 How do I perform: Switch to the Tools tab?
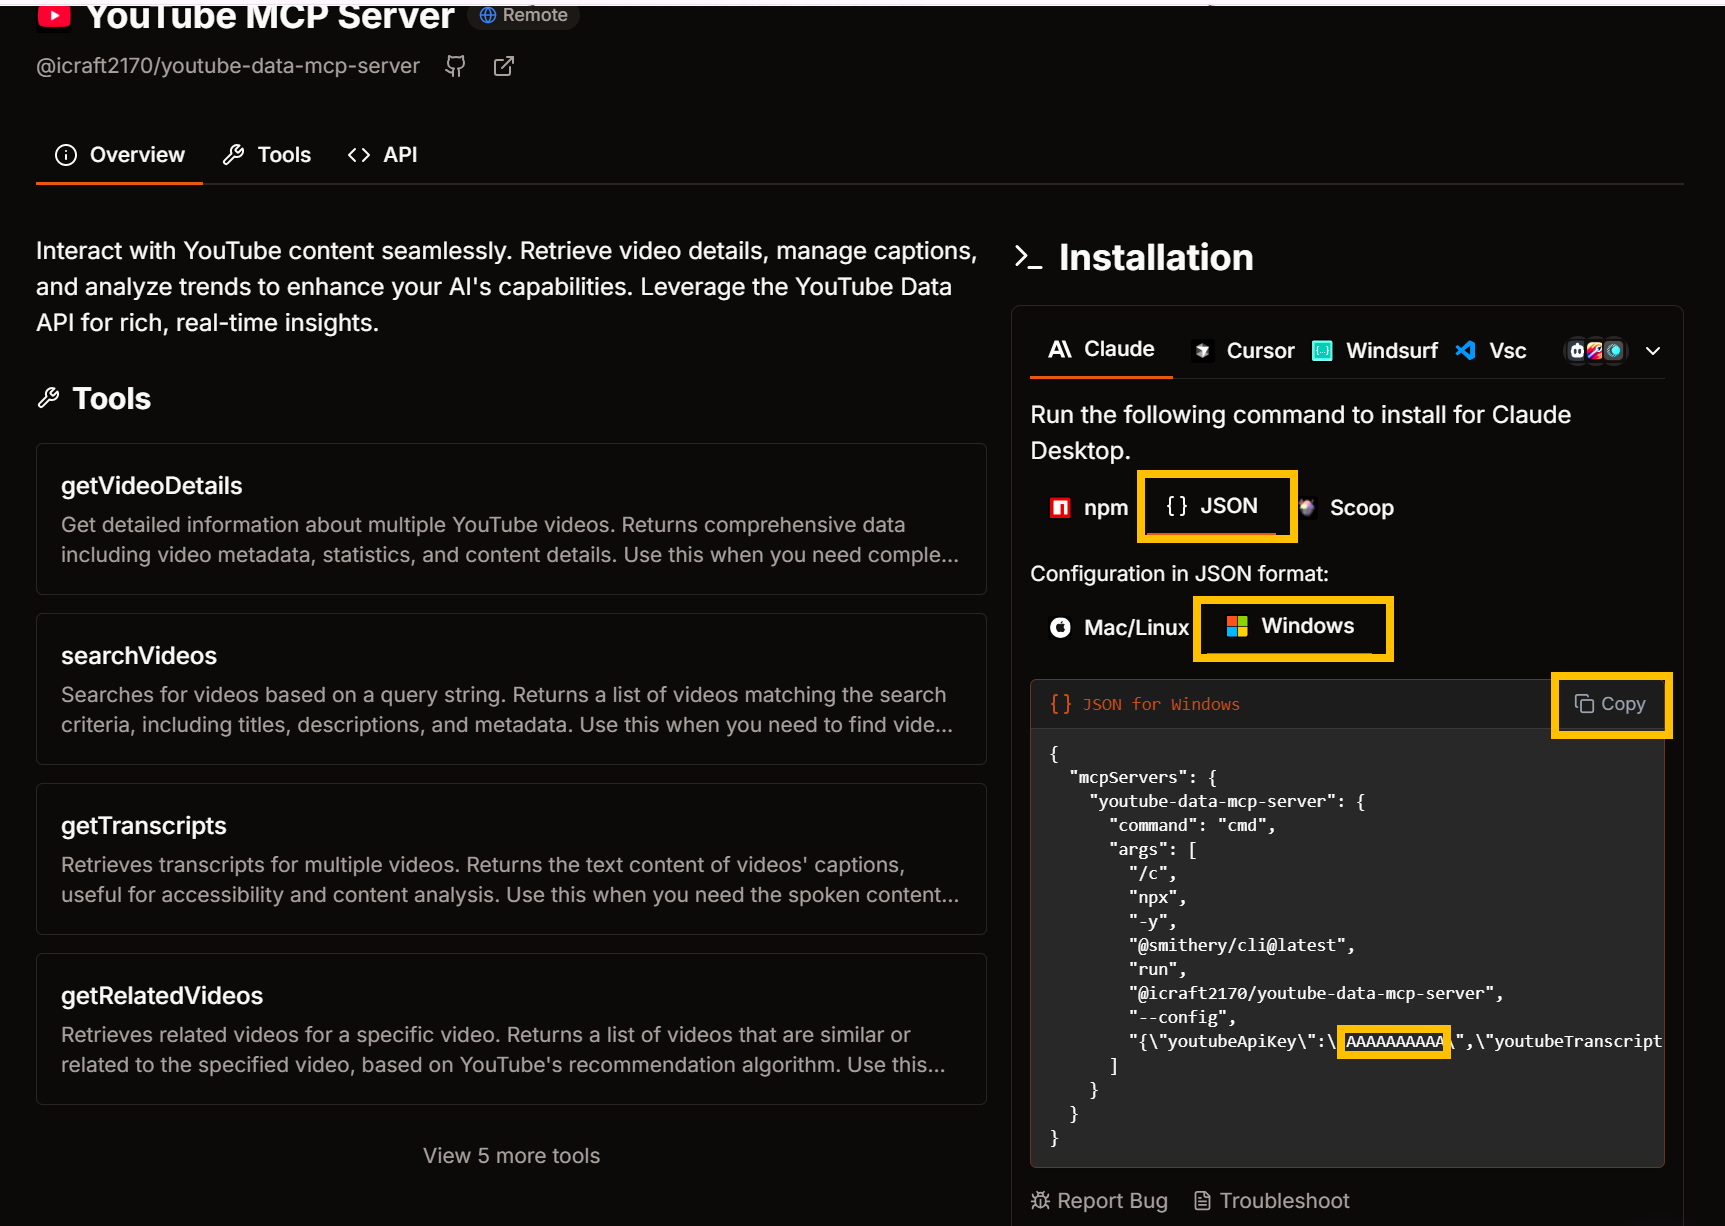tap(267, 155)
